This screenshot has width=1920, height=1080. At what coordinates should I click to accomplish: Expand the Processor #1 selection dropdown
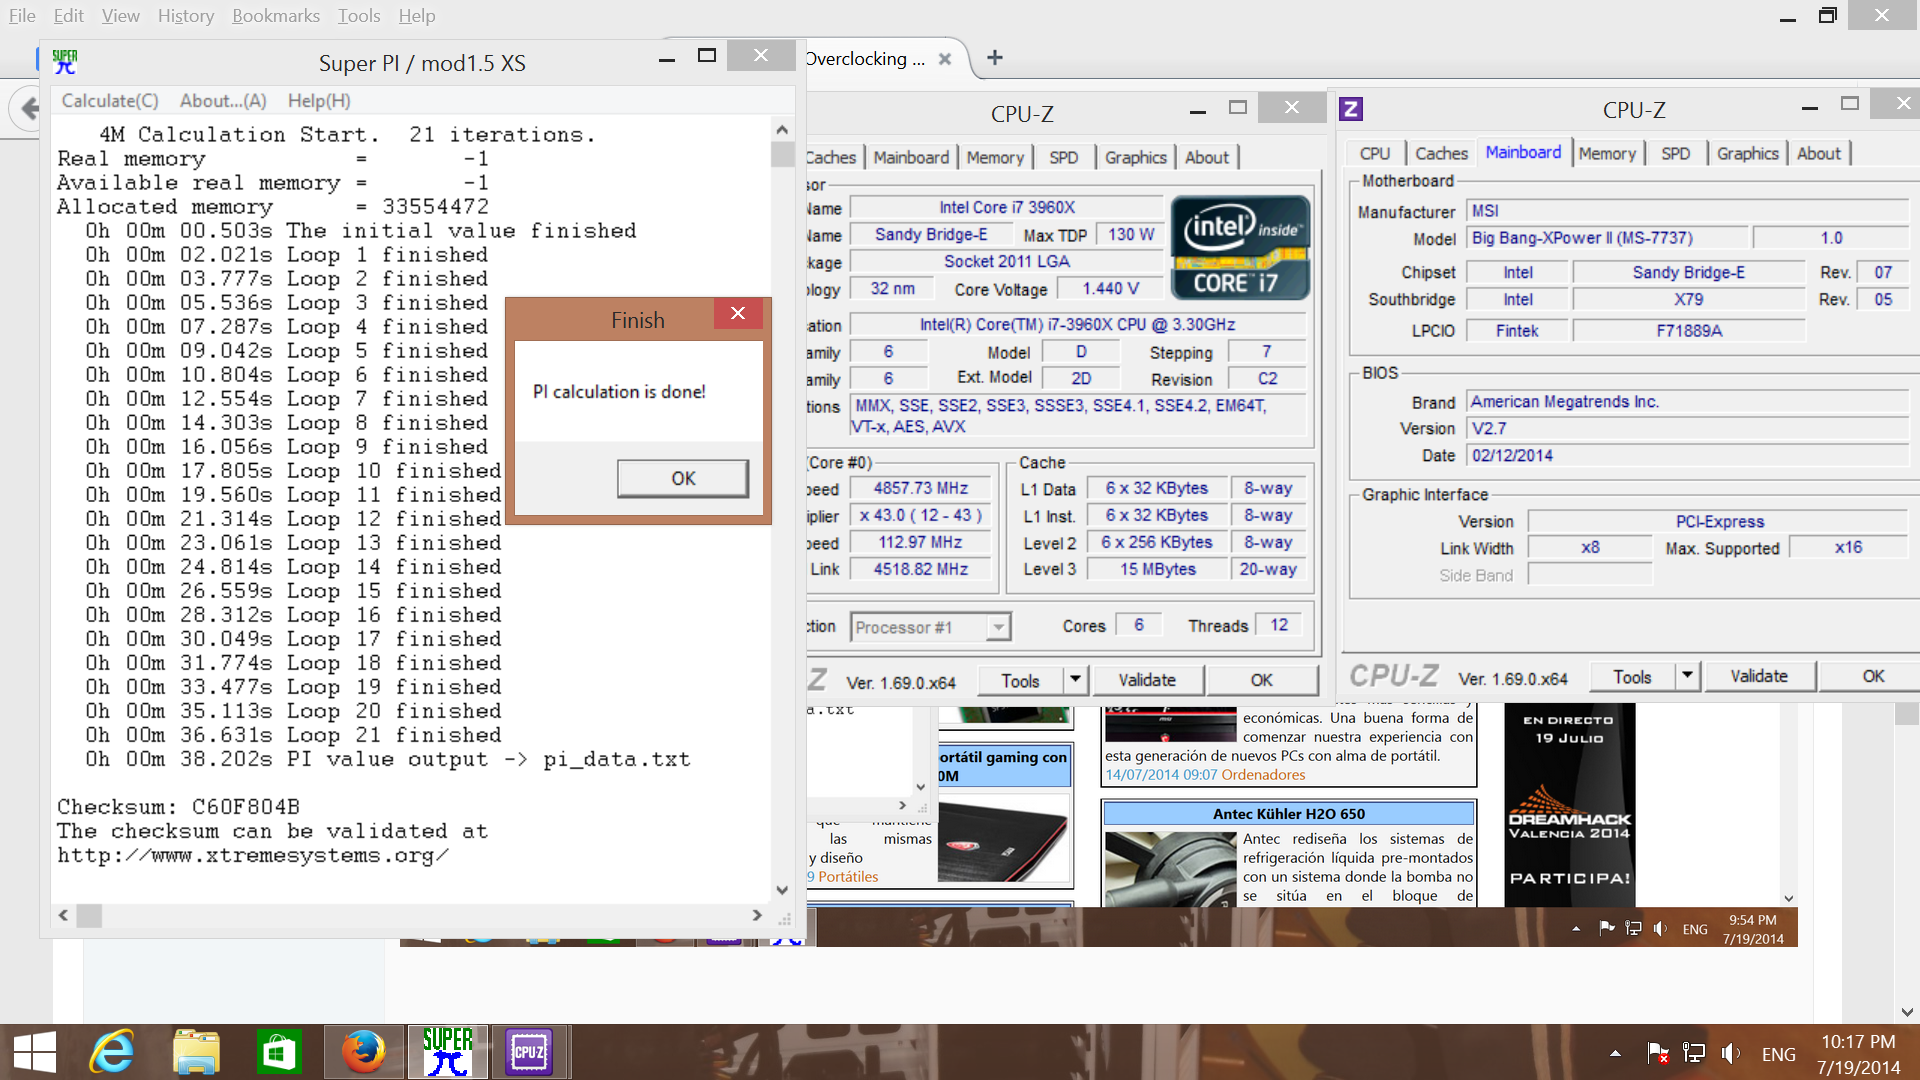(997, 627)
